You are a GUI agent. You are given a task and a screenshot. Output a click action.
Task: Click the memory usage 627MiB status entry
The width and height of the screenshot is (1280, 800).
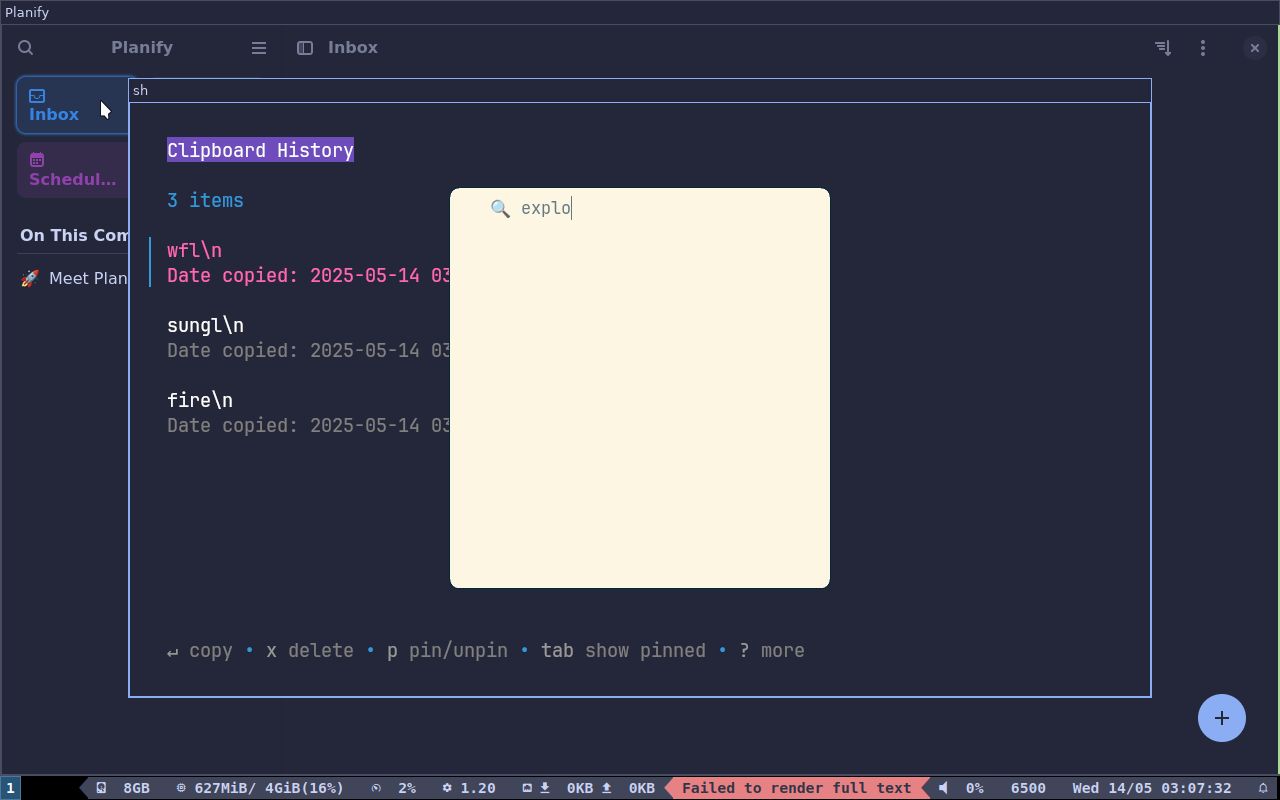(x=259, y=788)
